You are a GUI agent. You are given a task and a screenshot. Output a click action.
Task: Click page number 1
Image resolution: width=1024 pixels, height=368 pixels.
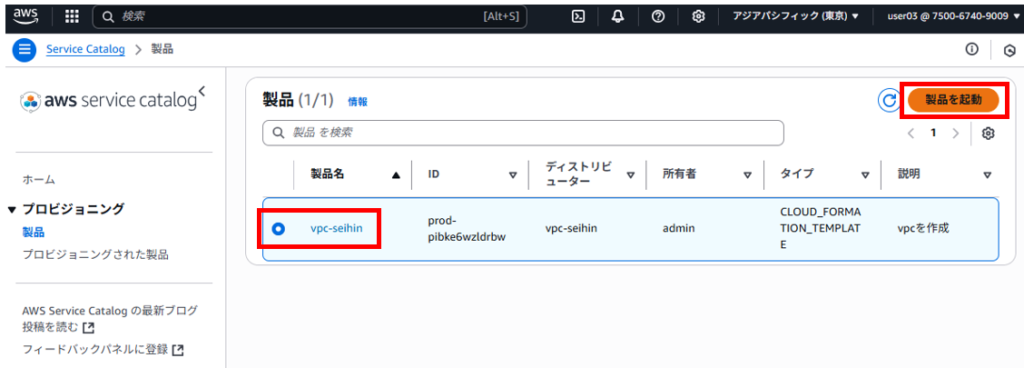point(934,133)
